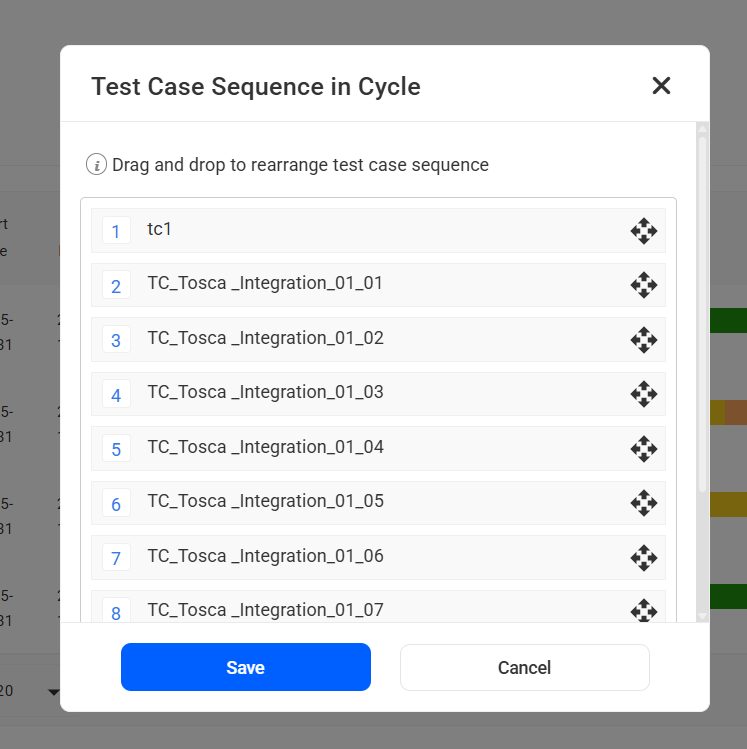Click the dialog's vertical scrollbar thumb

coord(702,310)
